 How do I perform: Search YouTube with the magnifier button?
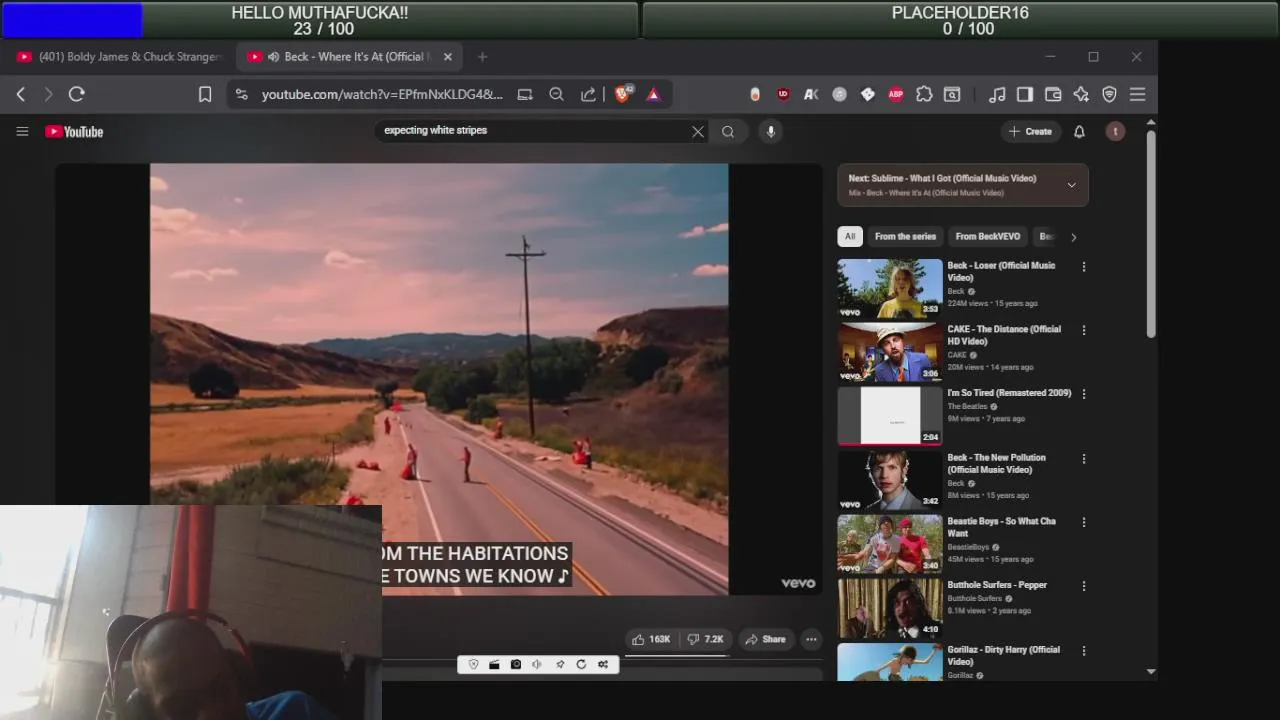tap(728, 131)
